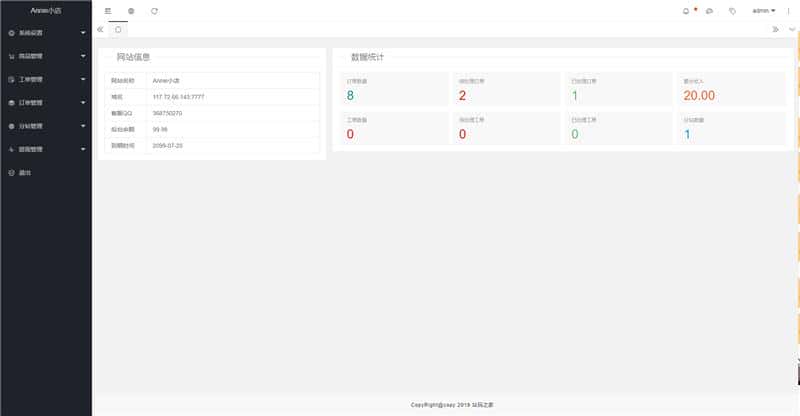800x416 pixels.
Task: Expand arrow beside 分站管理
Action: point(83,126)
